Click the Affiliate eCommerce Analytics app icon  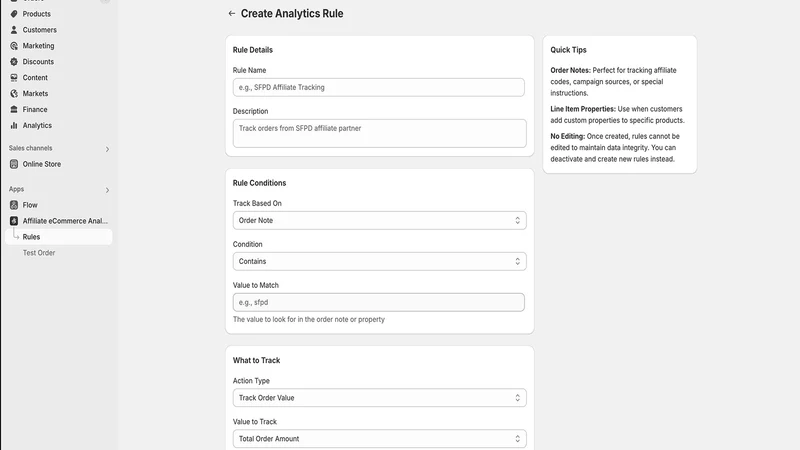pyautogui.click(x=14, y=221)
